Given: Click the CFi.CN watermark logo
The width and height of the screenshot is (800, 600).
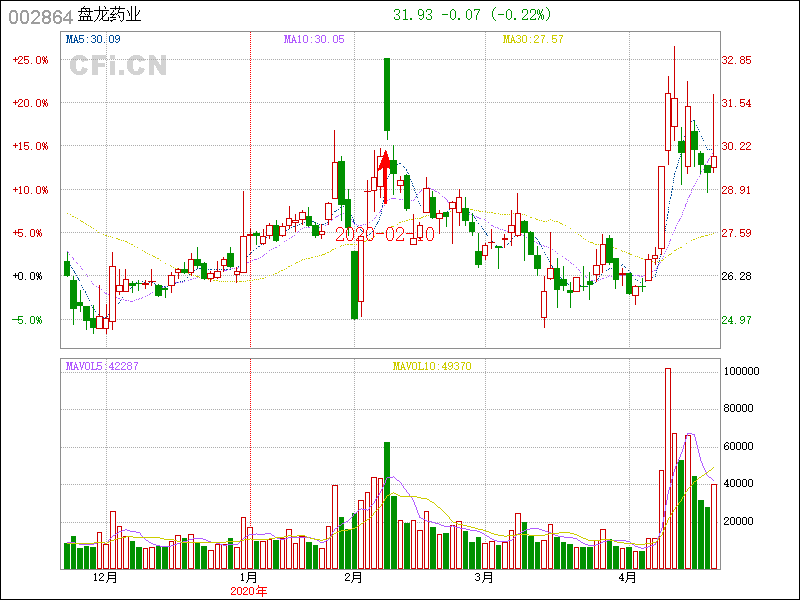Looking at the screenshot, I should (118, 66).
